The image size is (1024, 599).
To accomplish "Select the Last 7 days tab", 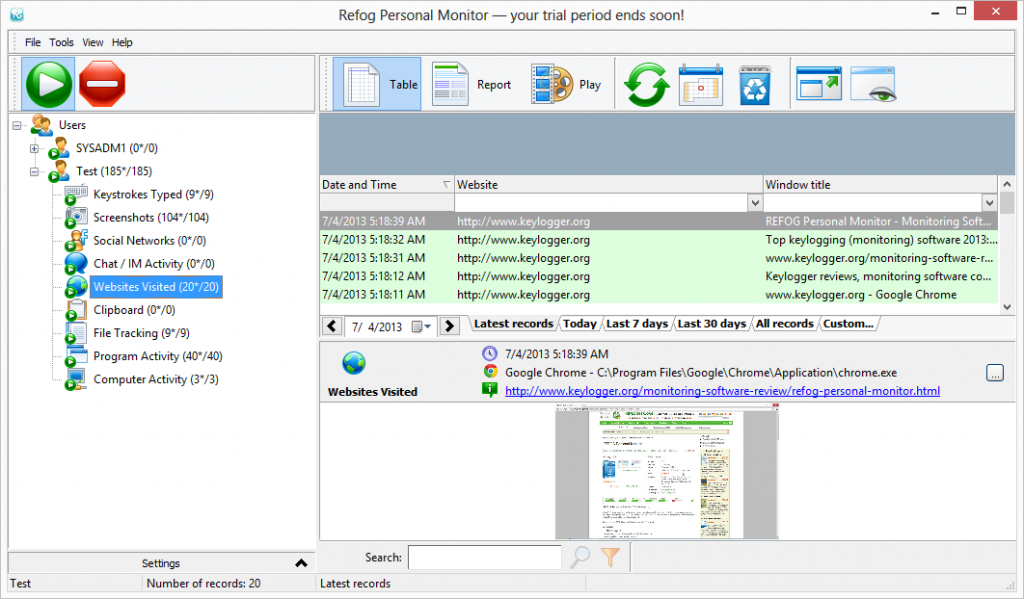I will (637, 324).
